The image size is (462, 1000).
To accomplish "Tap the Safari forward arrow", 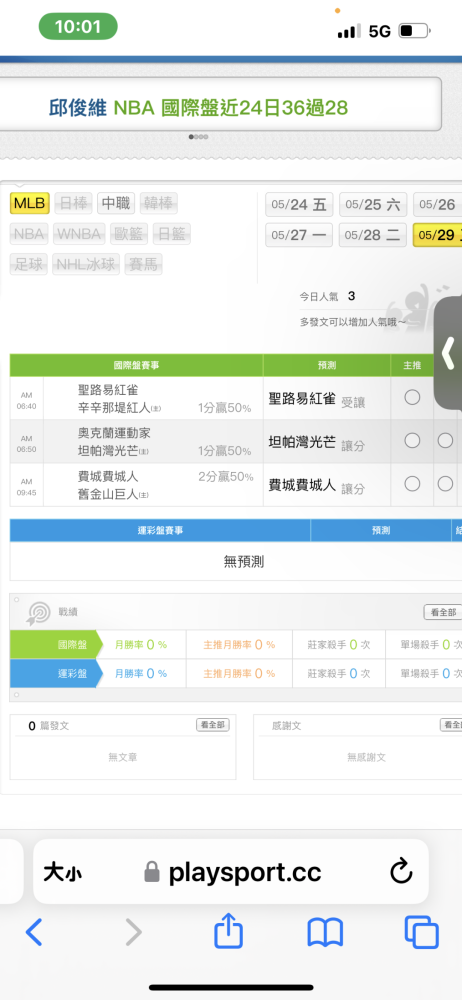I will point(133,932).
